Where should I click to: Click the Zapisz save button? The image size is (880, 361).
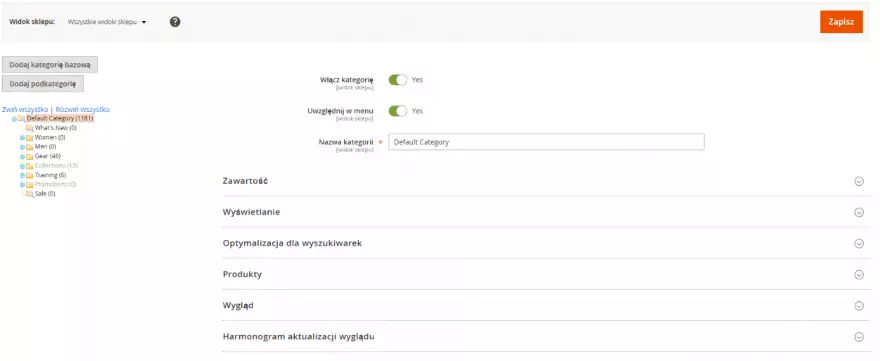click(841, 22)
